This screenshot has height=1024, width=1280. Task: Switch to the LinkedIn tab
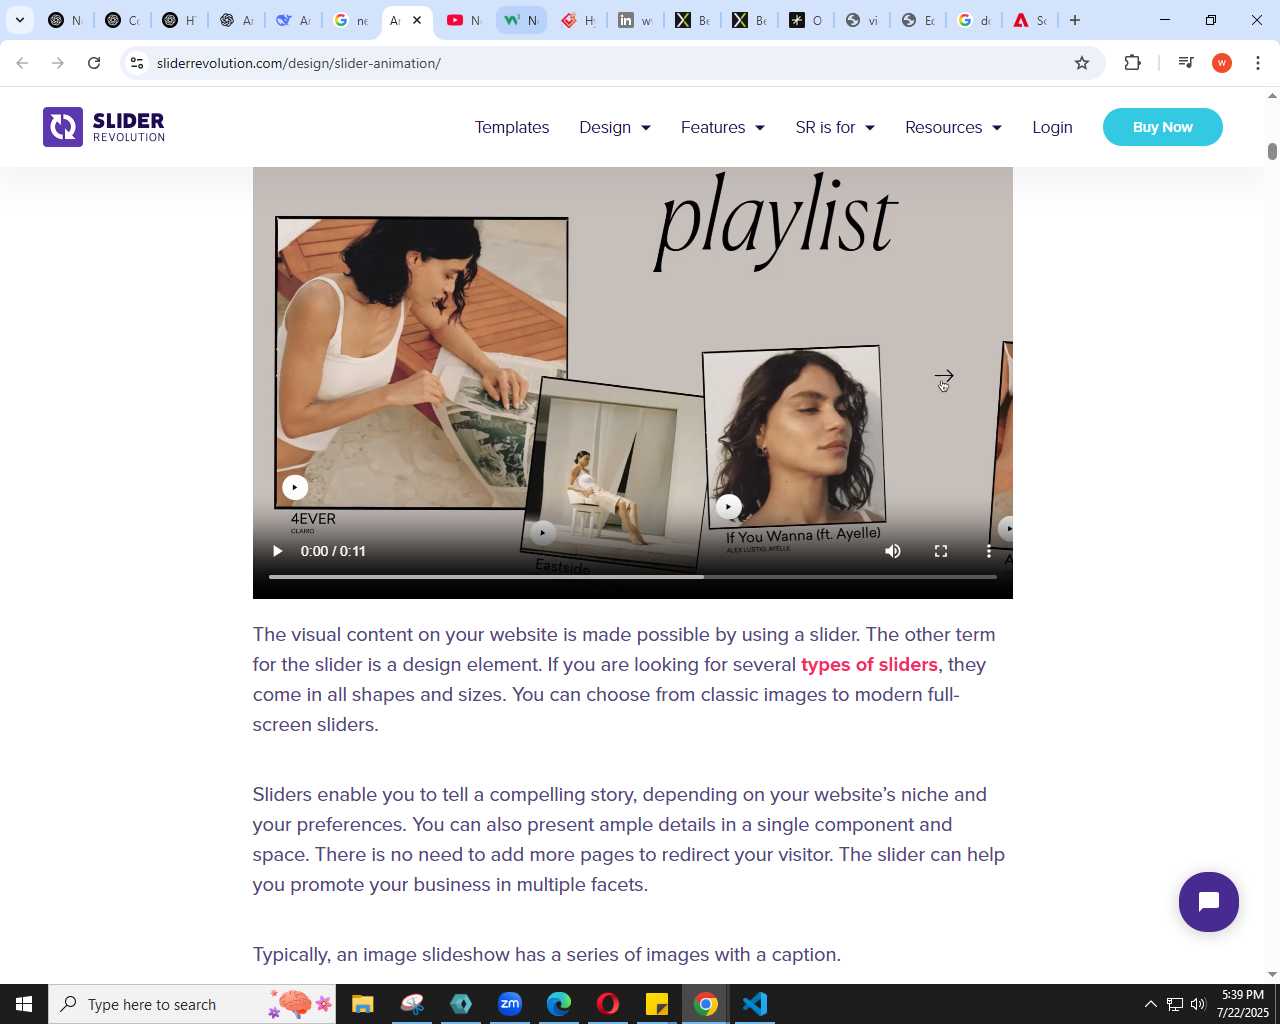tap(635, 20)
